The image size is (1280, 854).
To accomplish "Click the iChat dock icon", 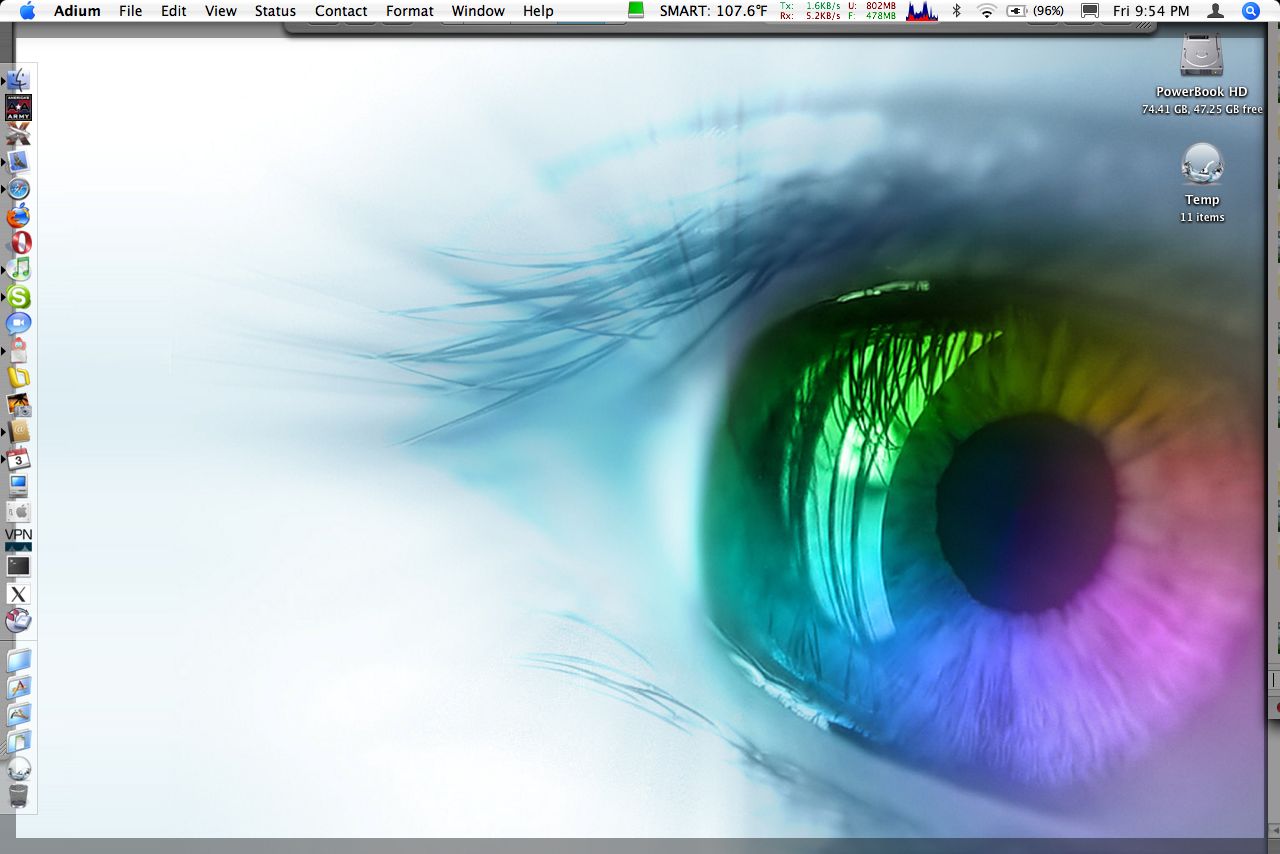I will tap(19, 324).
